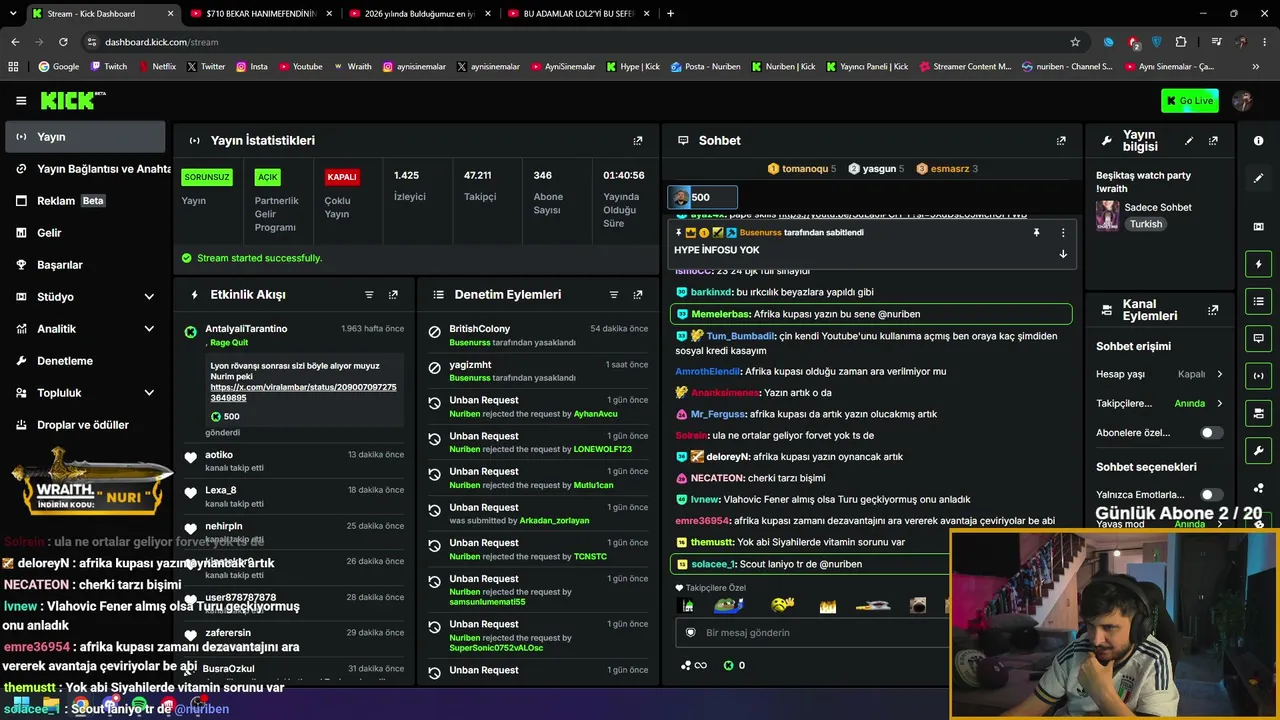Click AntalyaliTarantino in the activity feed
This screenshot has width=1280, height=720.
click(246, 329)
